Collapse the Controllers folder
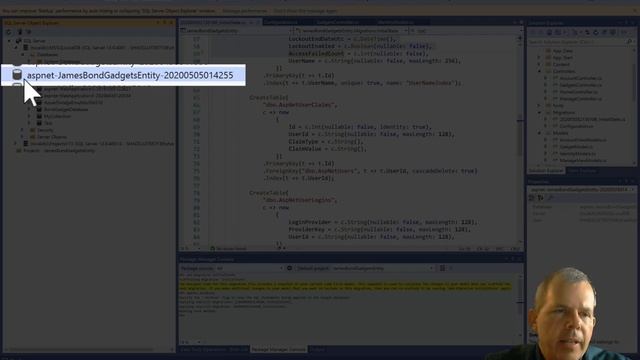The image size is (640, 360). 539,71
